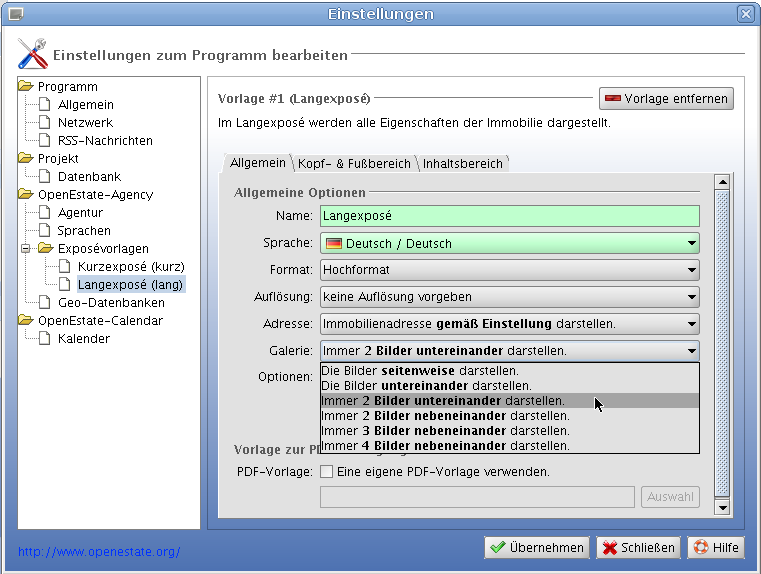Click the document icon beside RSS-Nachrichten

[46, 141]
